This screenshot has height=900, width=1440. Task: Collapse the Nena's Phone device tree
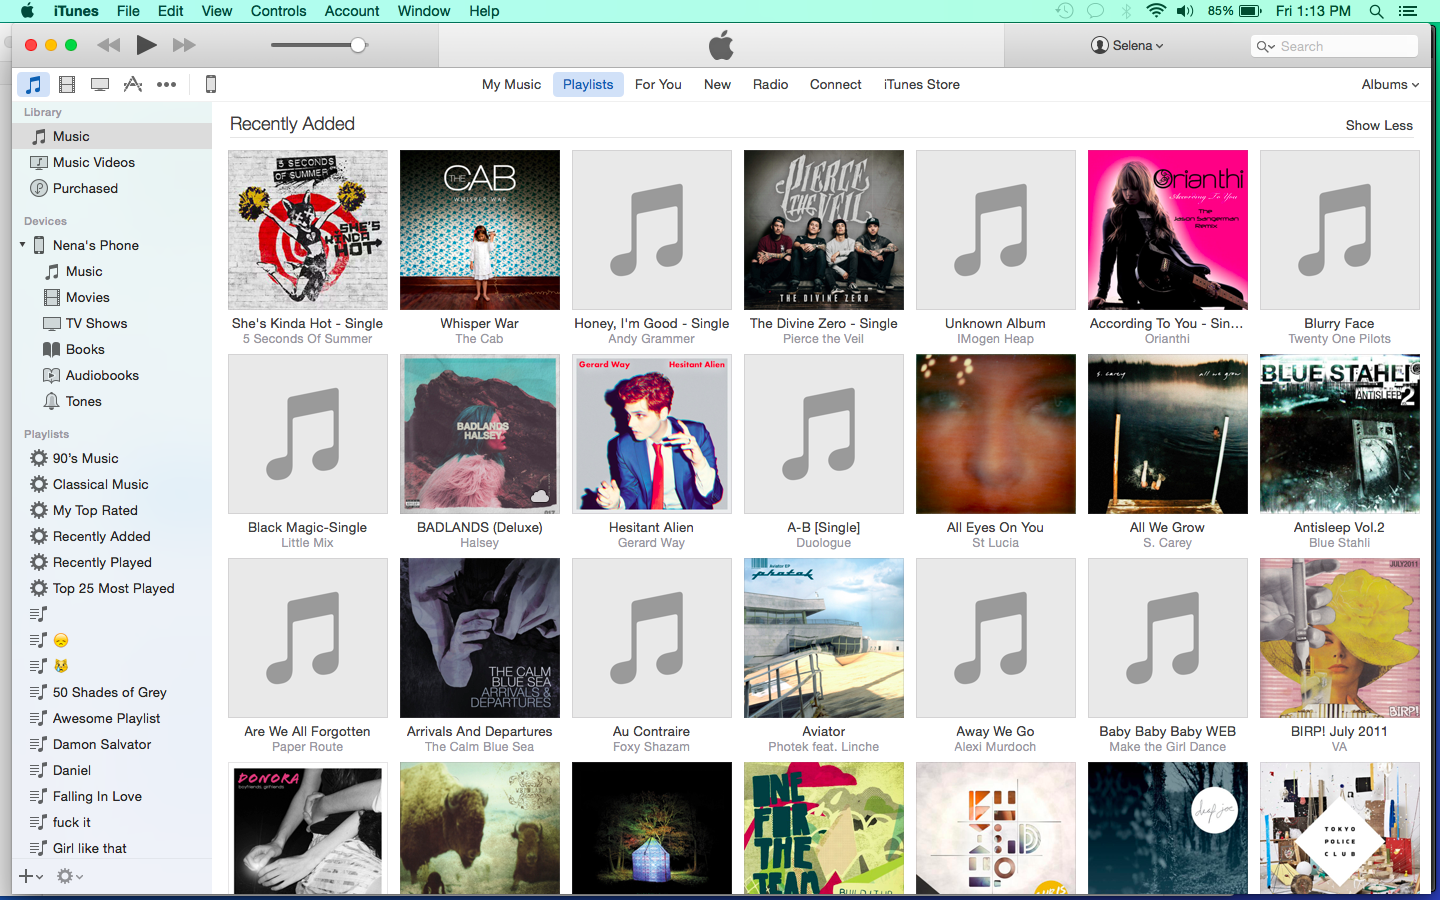22,245
